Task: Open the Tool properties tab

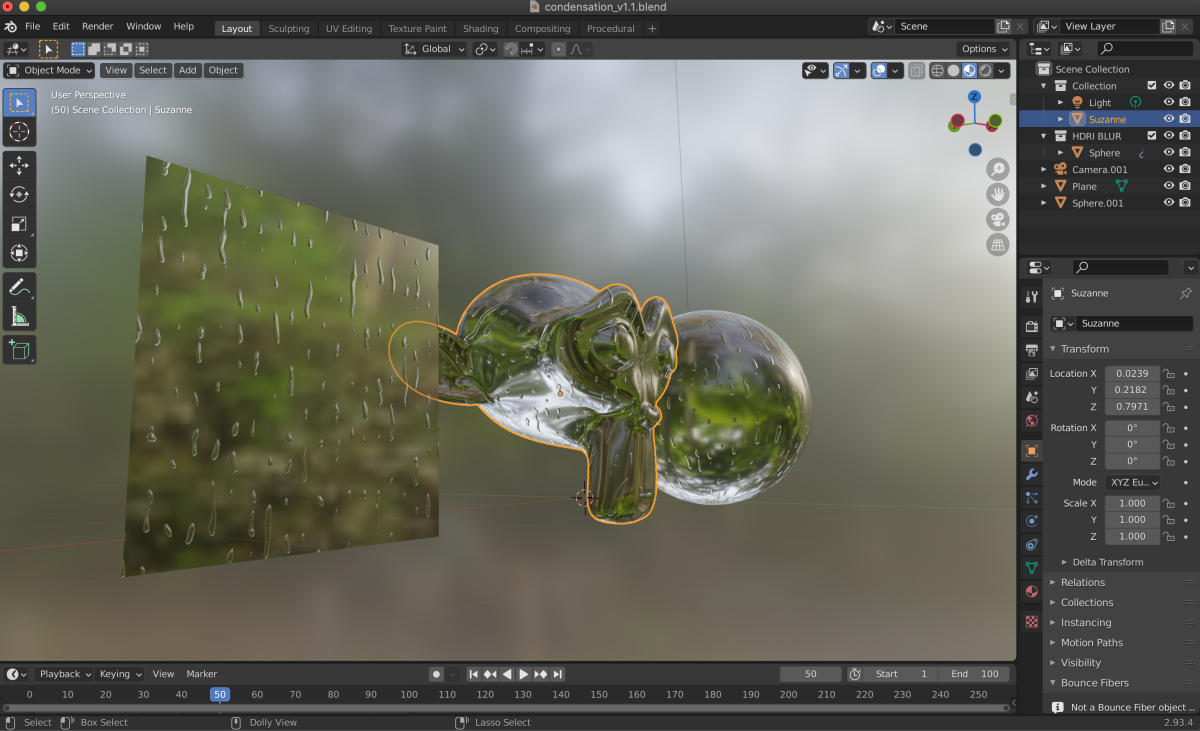Action: [x=1032, y=297]
